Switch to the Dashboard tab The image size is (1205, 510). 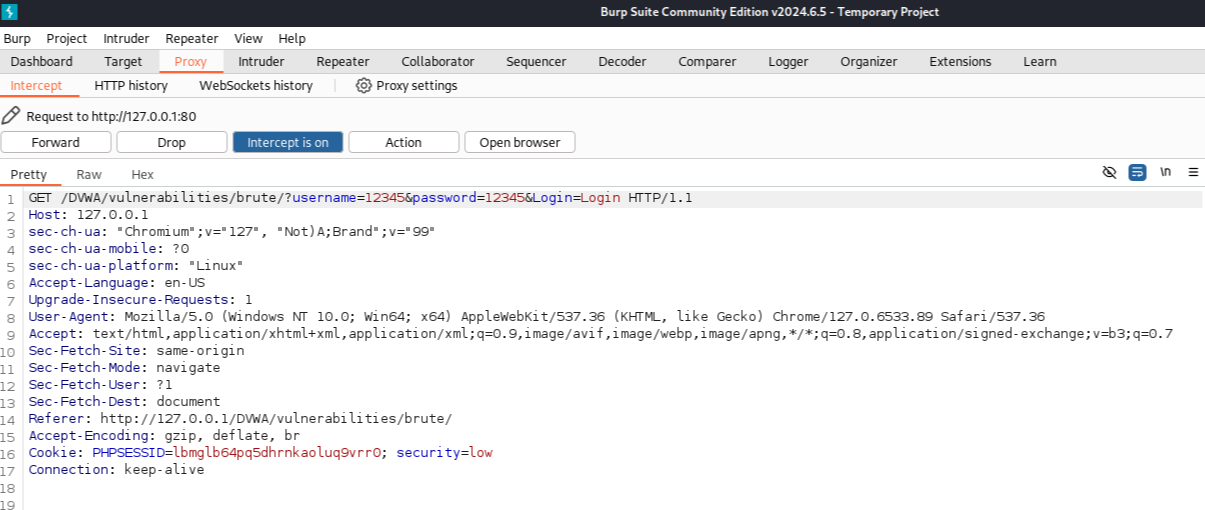coord(42,61)
